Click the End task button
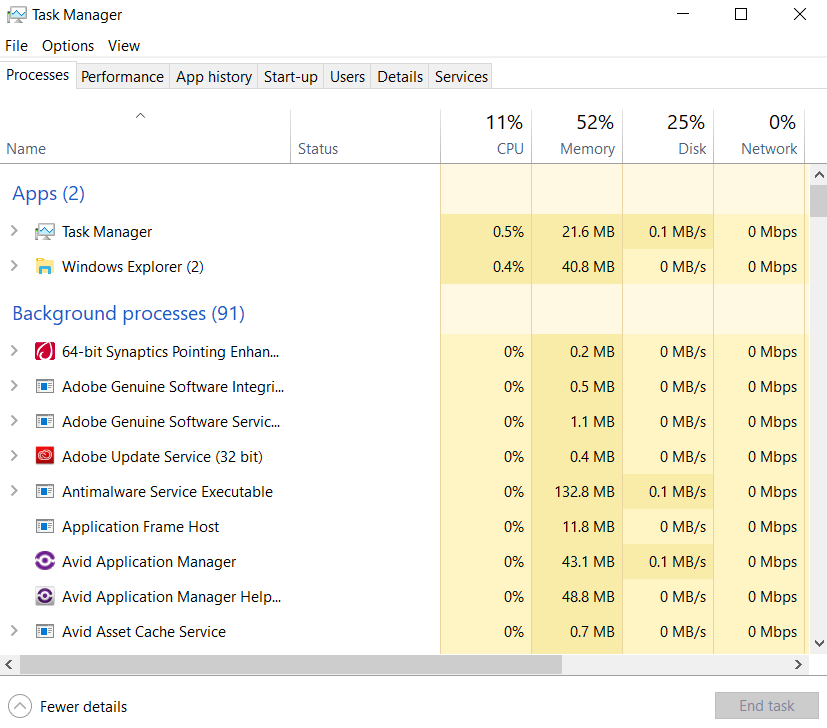 point(766,705)
